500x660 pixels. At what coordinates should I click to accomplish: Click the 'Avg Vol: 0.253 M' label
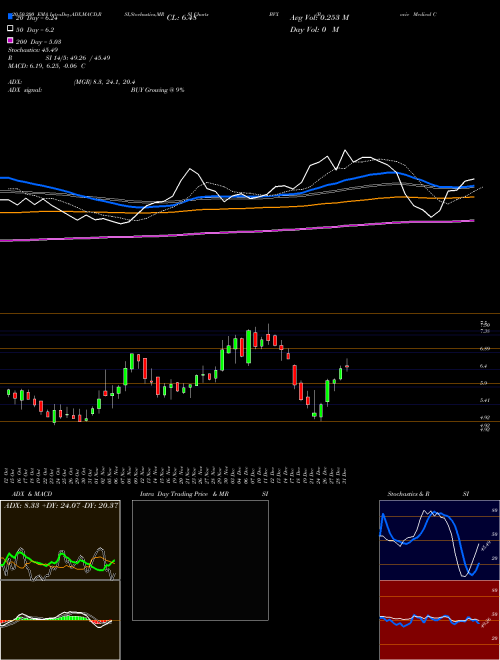319,17
